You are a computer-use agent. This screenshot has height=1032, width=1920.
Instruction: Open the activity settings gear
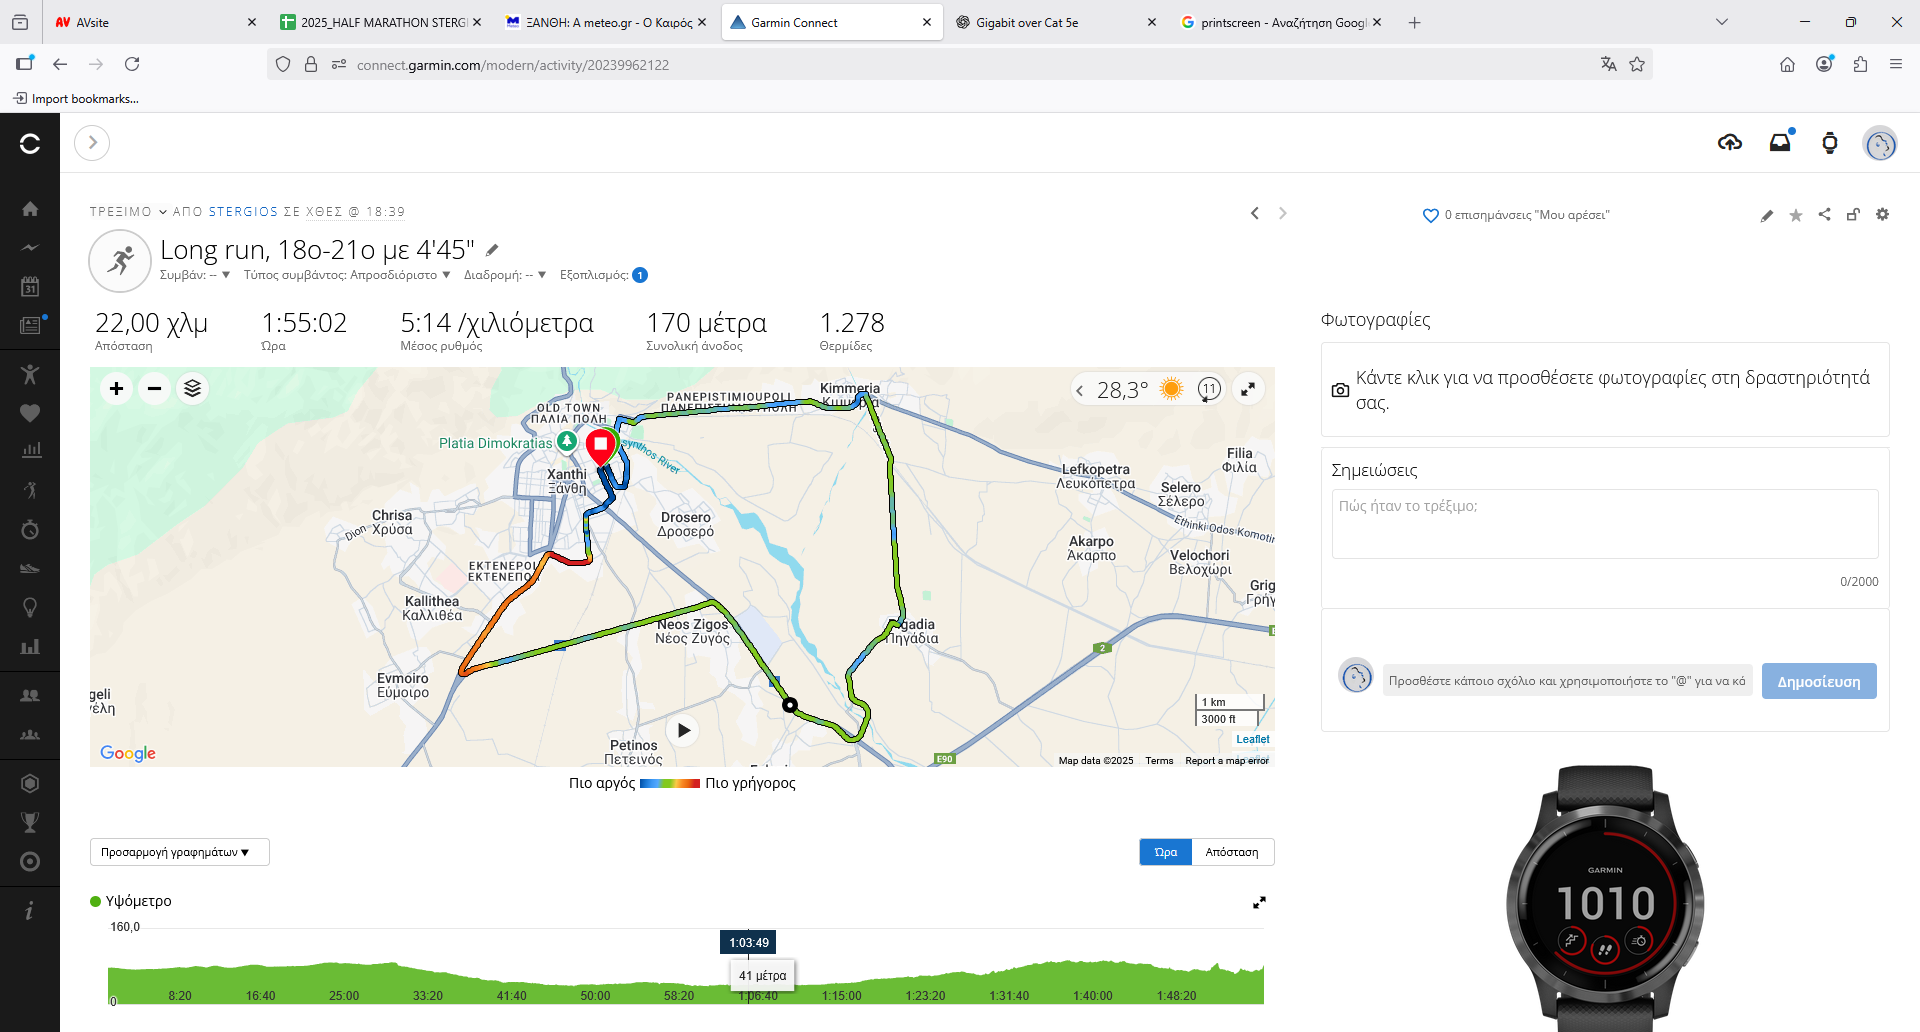[x=1882, y=214]
